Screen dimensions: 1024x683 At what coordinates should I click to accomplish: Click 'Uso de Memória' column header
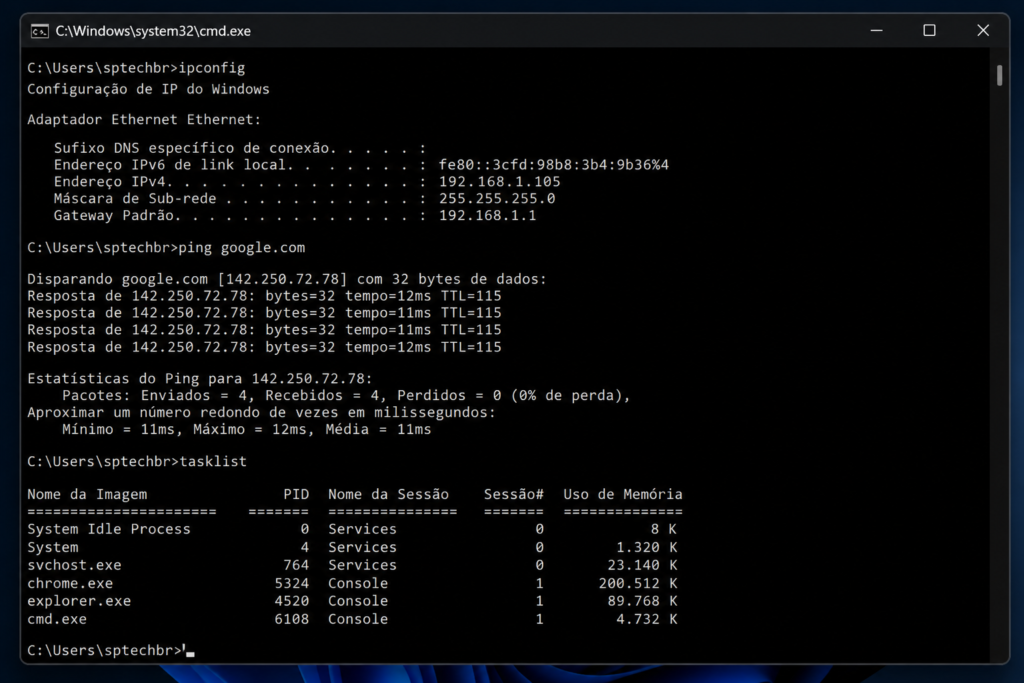coord(623,494)
